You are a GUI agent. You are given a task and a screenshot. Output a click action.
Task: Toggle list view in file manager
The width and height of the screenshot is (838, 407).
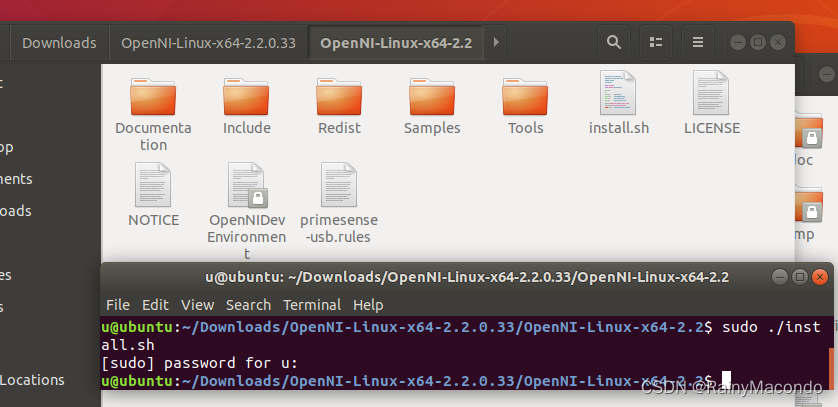[656, 42]
